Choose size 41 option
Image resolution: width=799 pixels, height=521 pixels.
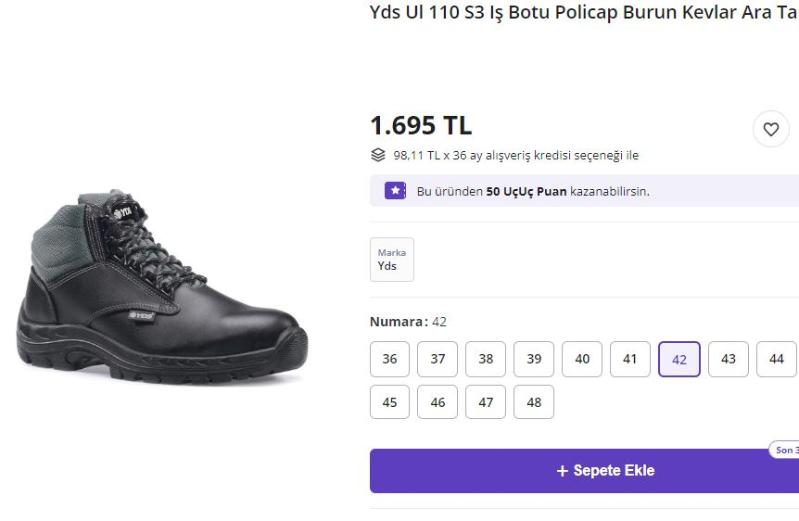click(629, 359)
